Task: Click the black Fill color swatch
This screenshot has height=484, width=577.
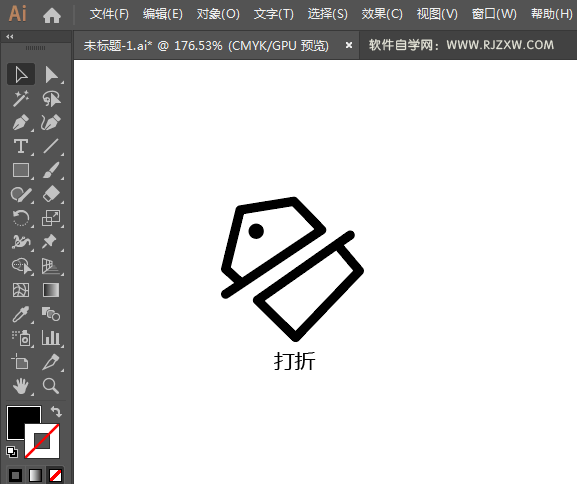Action: point(19,418)
